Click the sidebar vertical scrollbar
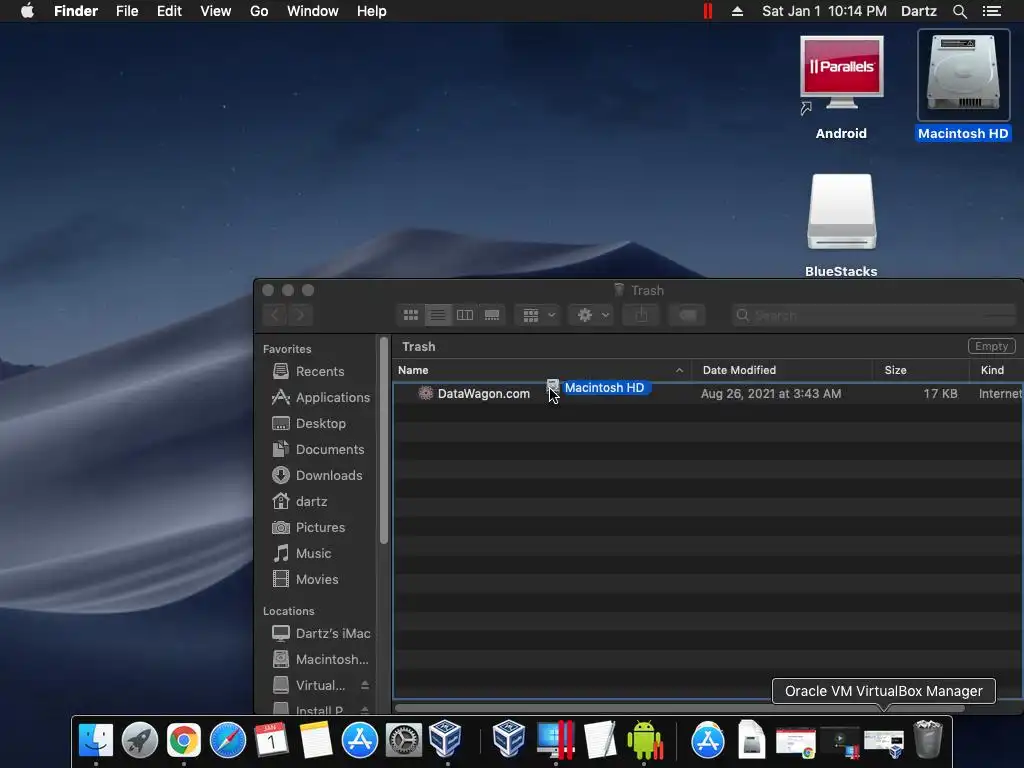This screenshot has width=1024, height=768. point(384,441)
